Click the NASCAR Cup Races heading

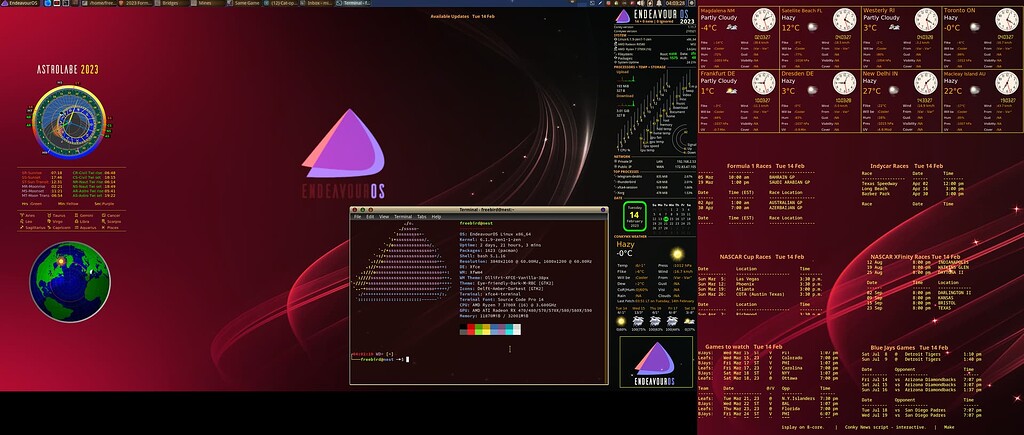click(x=761, y=257)
